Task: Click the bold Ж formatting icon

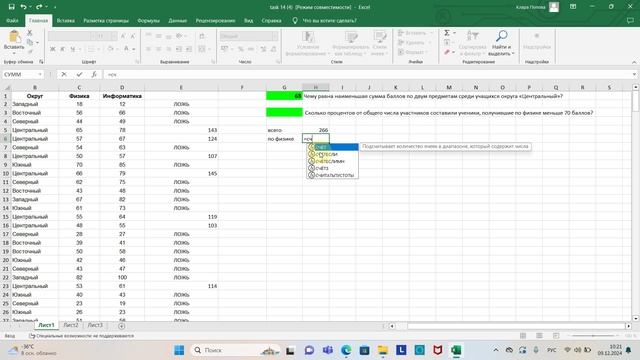Action: point(53,49)
